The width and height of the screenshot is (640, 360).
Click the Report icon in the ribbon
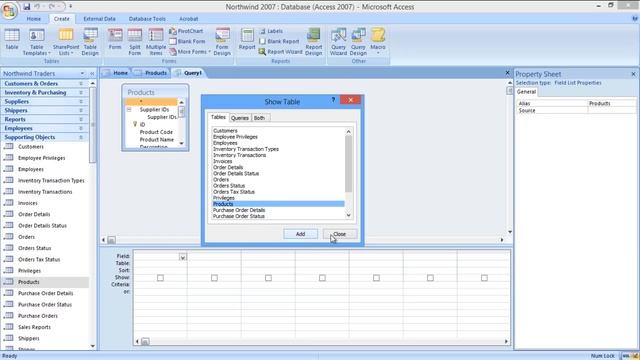point(247,40)
